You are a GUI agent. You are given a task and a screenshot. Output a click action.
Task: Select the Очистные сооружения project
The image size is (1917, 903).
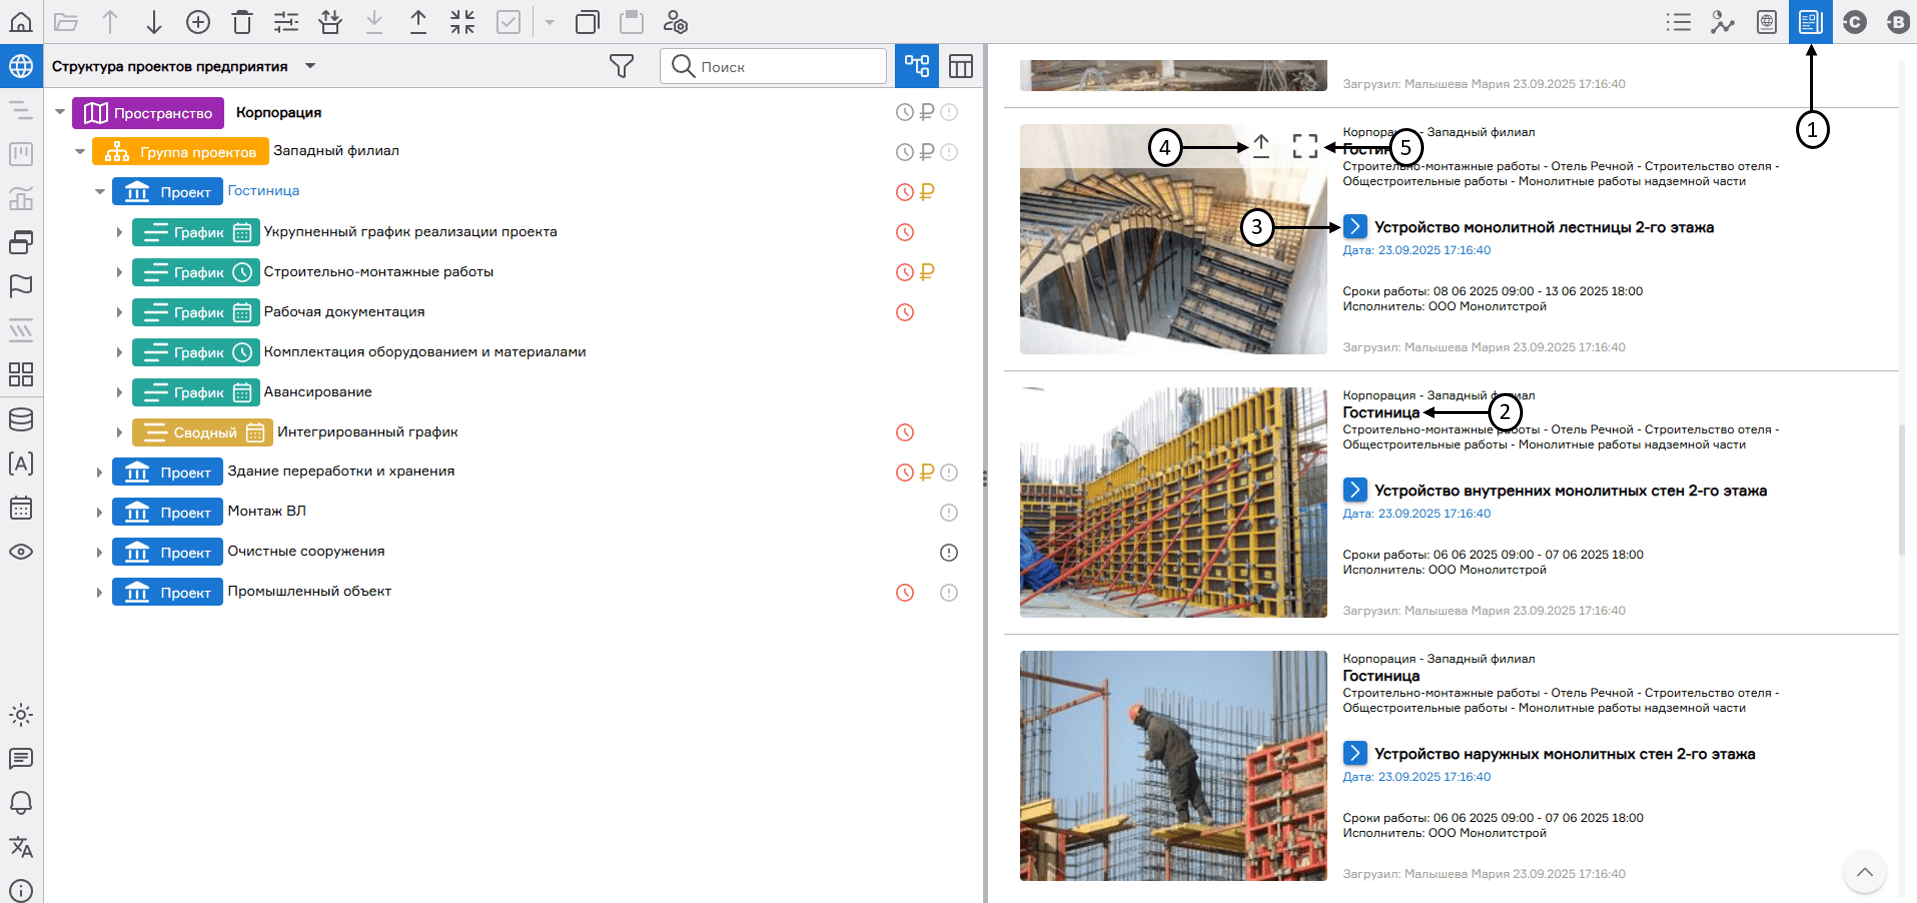[x=306, y=551]
